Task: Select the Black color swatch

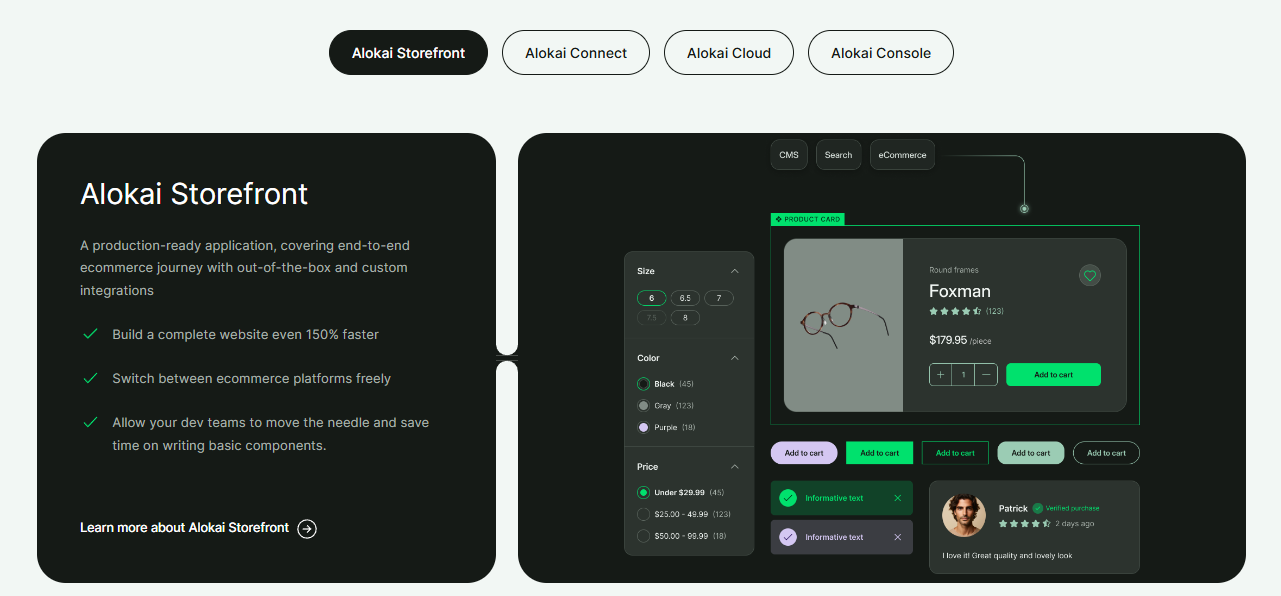Action: coord(643,384)
